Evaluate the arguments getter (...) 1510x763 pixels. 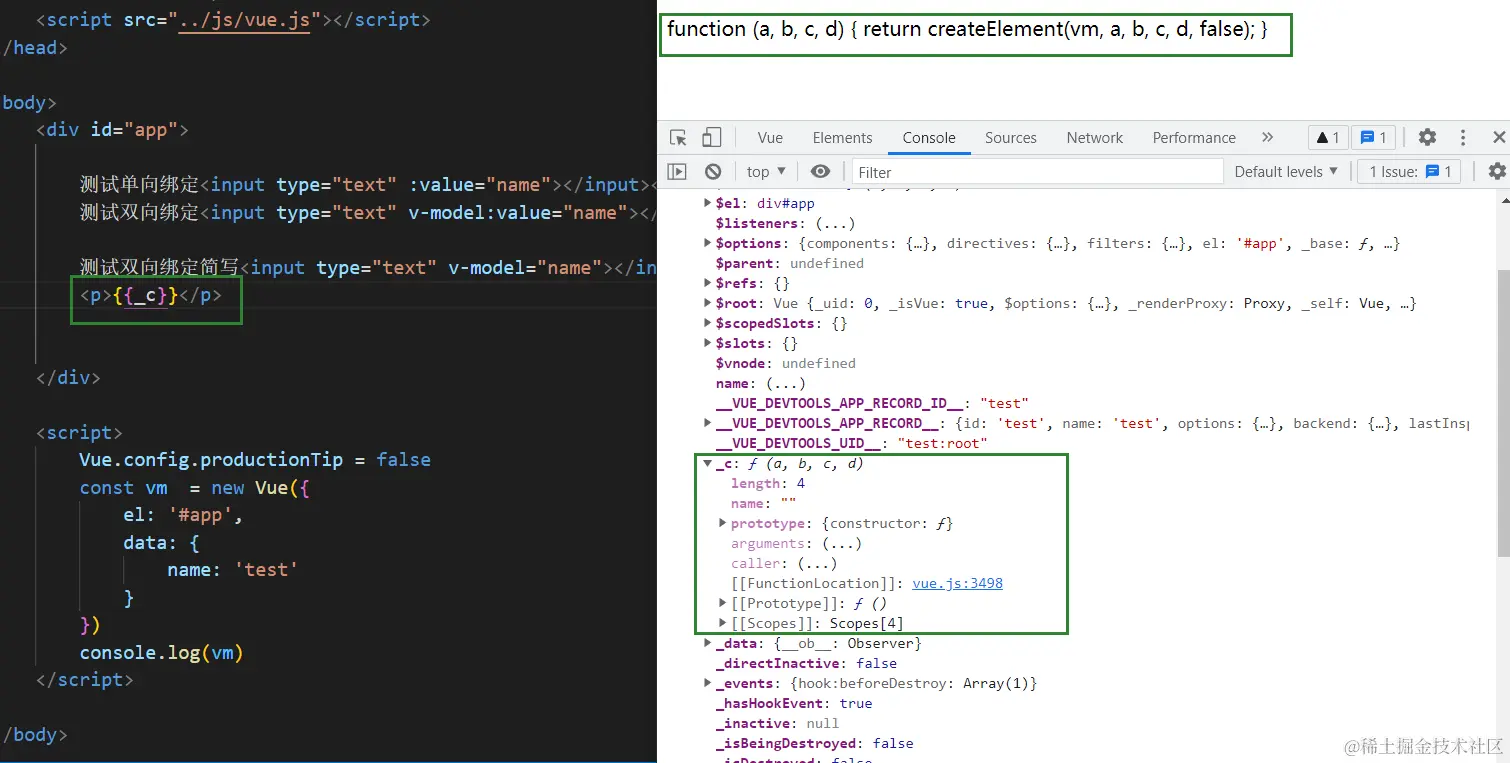click(842, 543)
